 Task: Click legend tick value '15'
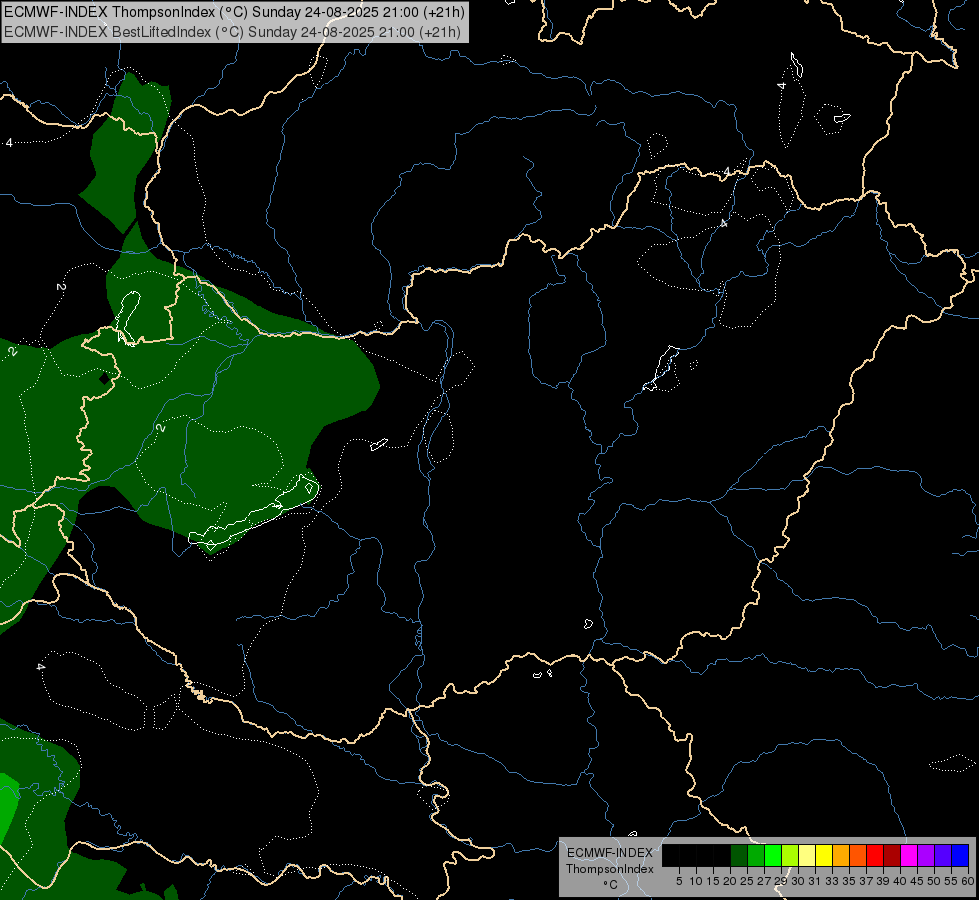tap(713, 881)
